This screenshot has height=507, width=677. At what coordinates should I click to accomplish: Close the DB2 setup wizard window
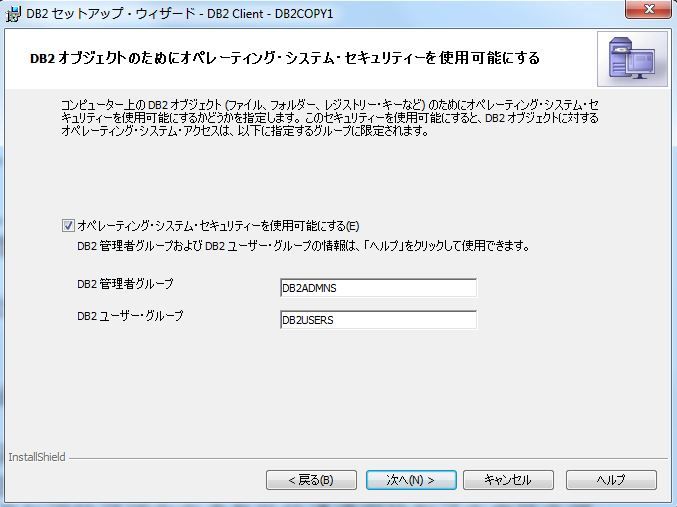click(x=648, y=10)
